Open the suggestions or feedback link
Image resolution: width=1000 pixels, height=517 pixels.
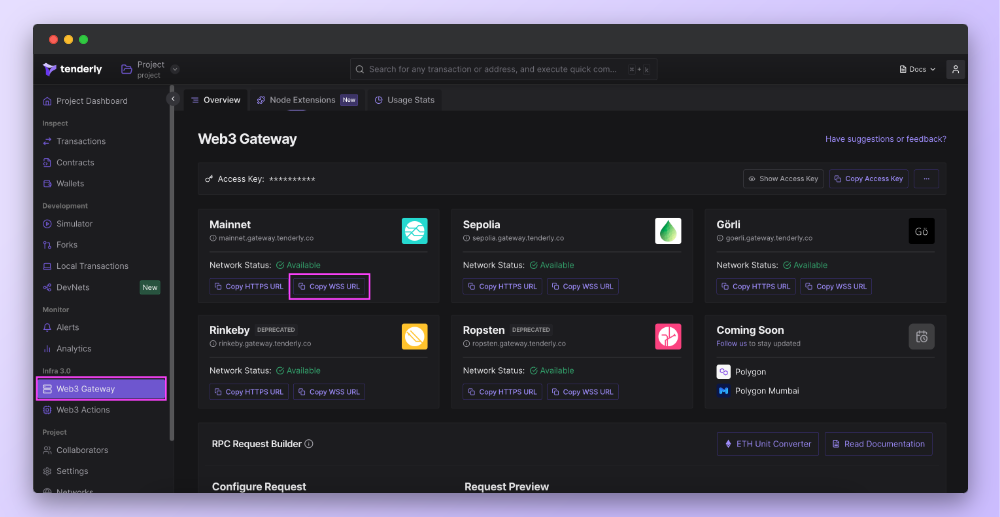click(885, 139)
